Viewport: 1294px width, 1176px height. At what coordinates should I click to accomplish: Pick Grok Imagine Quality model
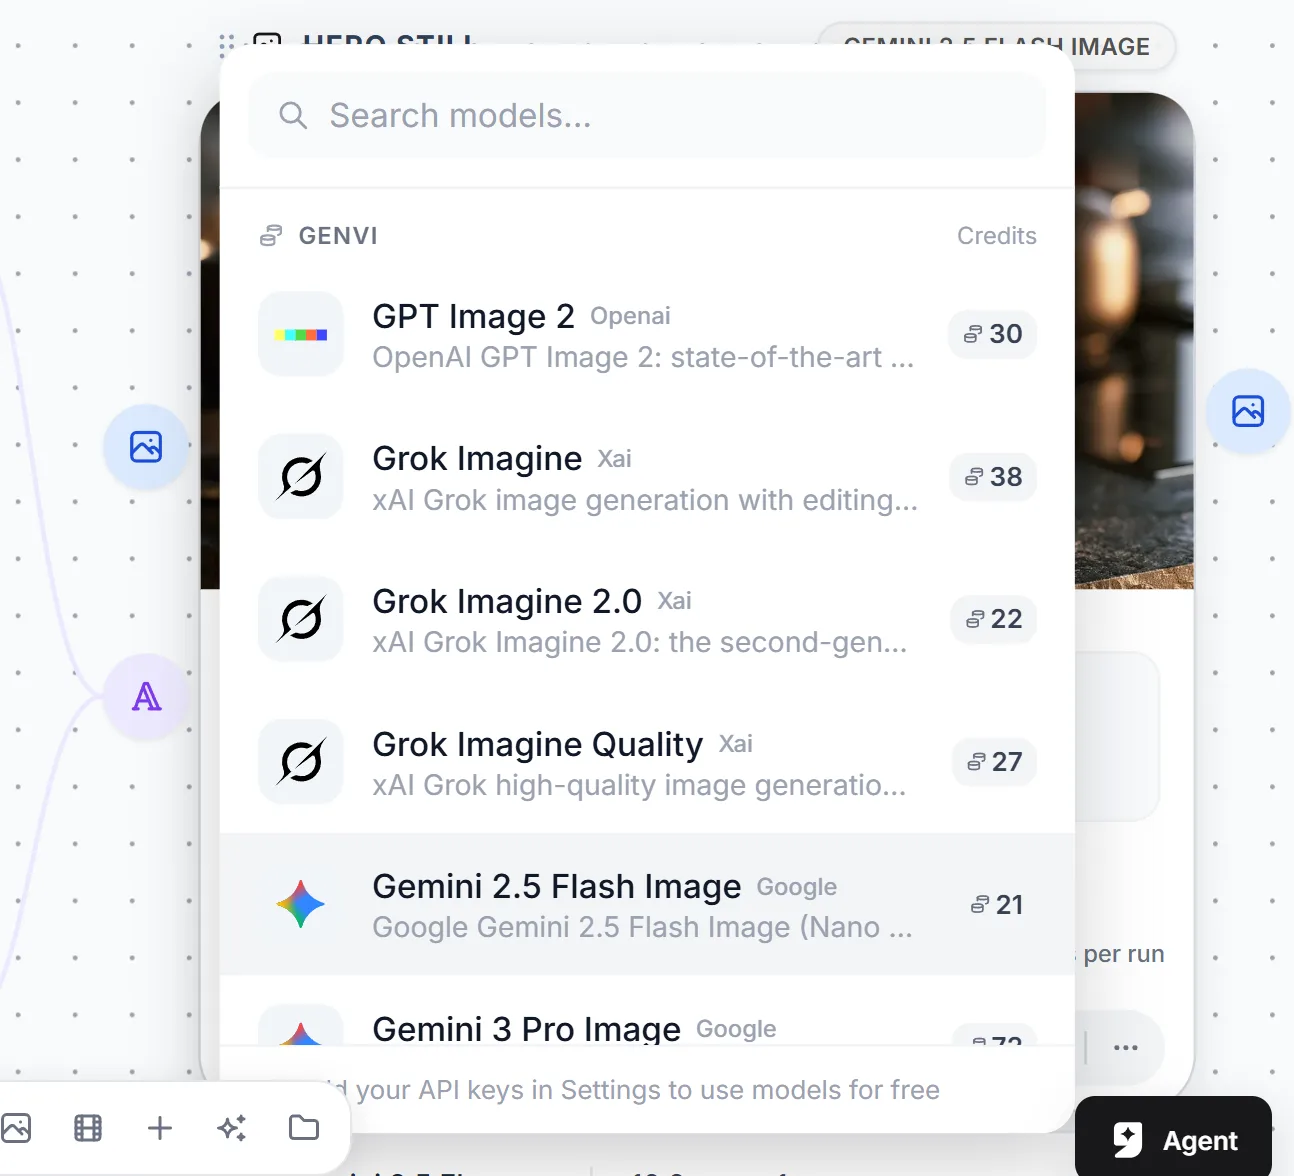coord(647,763)
